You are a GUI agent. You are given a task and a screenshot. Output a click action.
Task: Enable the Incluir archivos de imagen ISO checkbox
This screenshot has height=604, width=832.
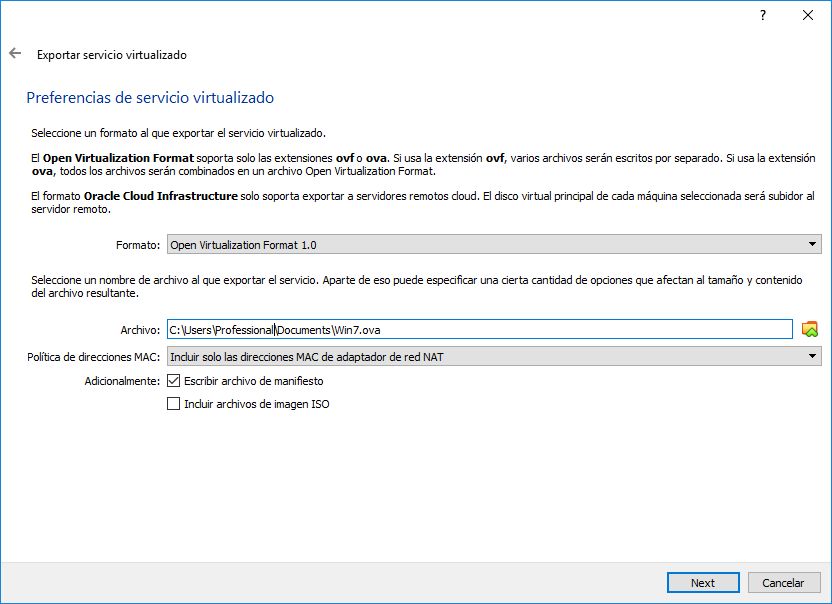click(174, 404)
